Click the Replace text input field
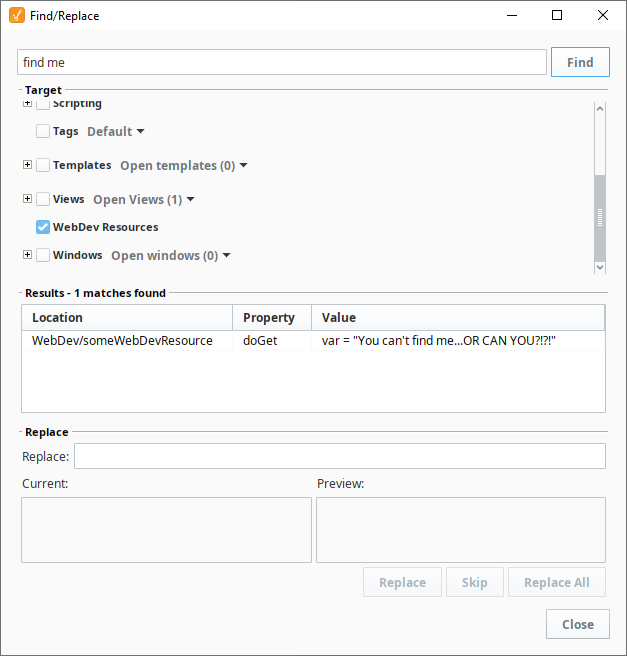 340,456
